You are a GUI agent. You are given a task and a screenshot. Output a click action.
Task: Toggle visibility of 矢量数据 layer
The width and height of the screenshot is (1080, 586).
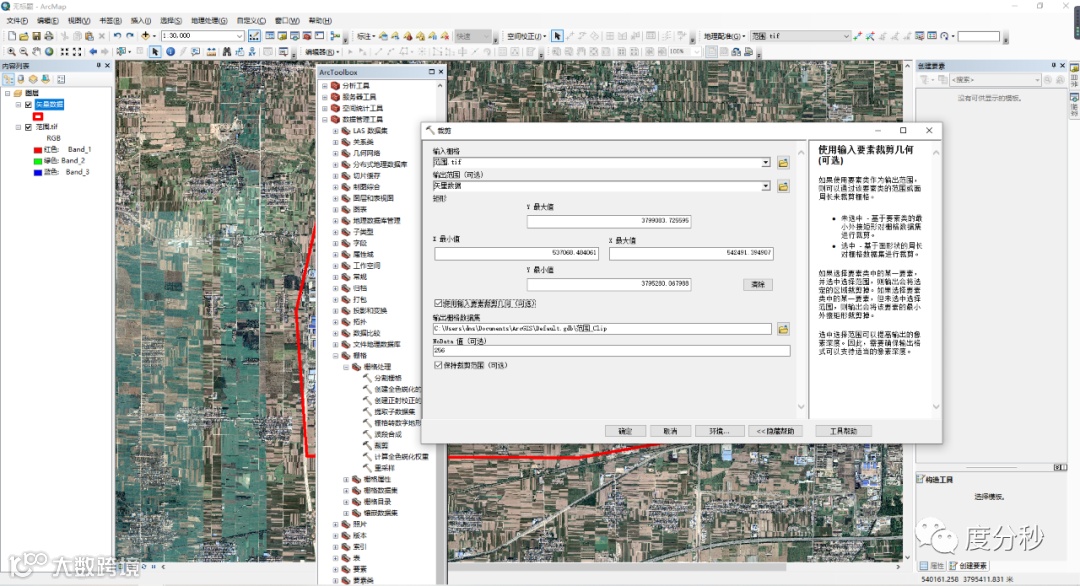[x=28, y=105]
